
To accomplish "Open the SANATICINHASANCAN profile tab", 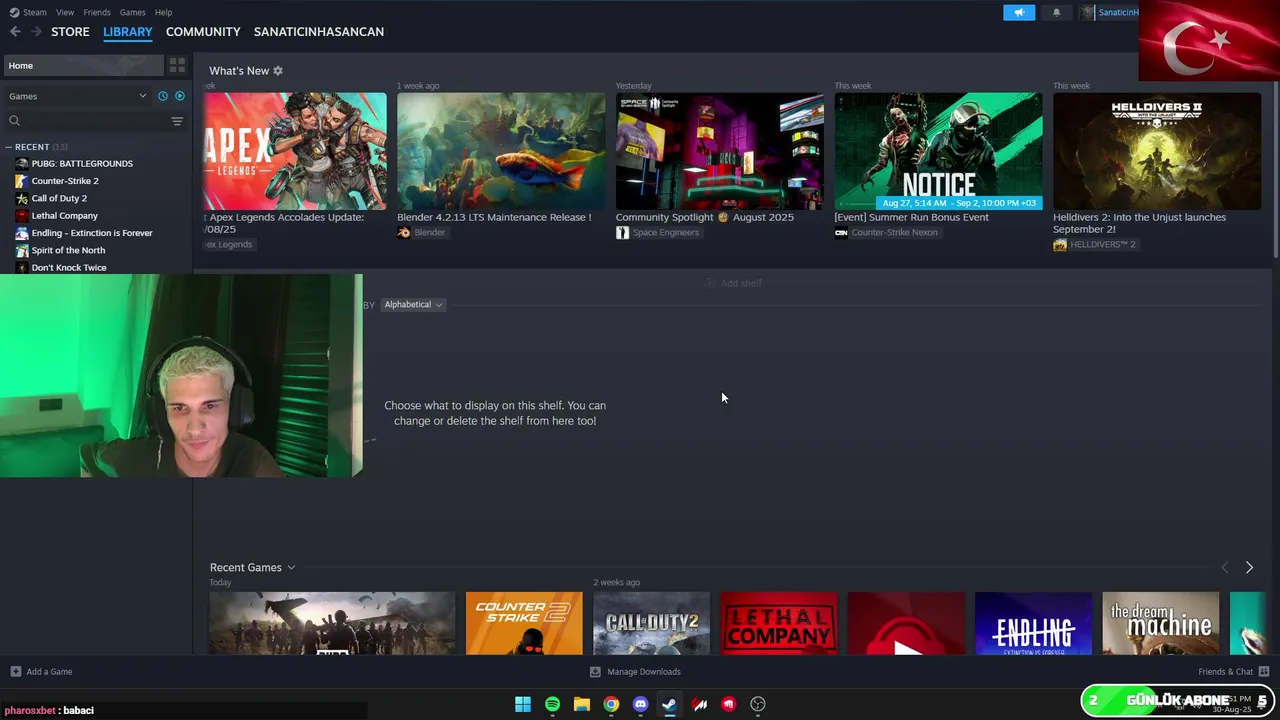I will pyautogui.click(x=319, y=32).
